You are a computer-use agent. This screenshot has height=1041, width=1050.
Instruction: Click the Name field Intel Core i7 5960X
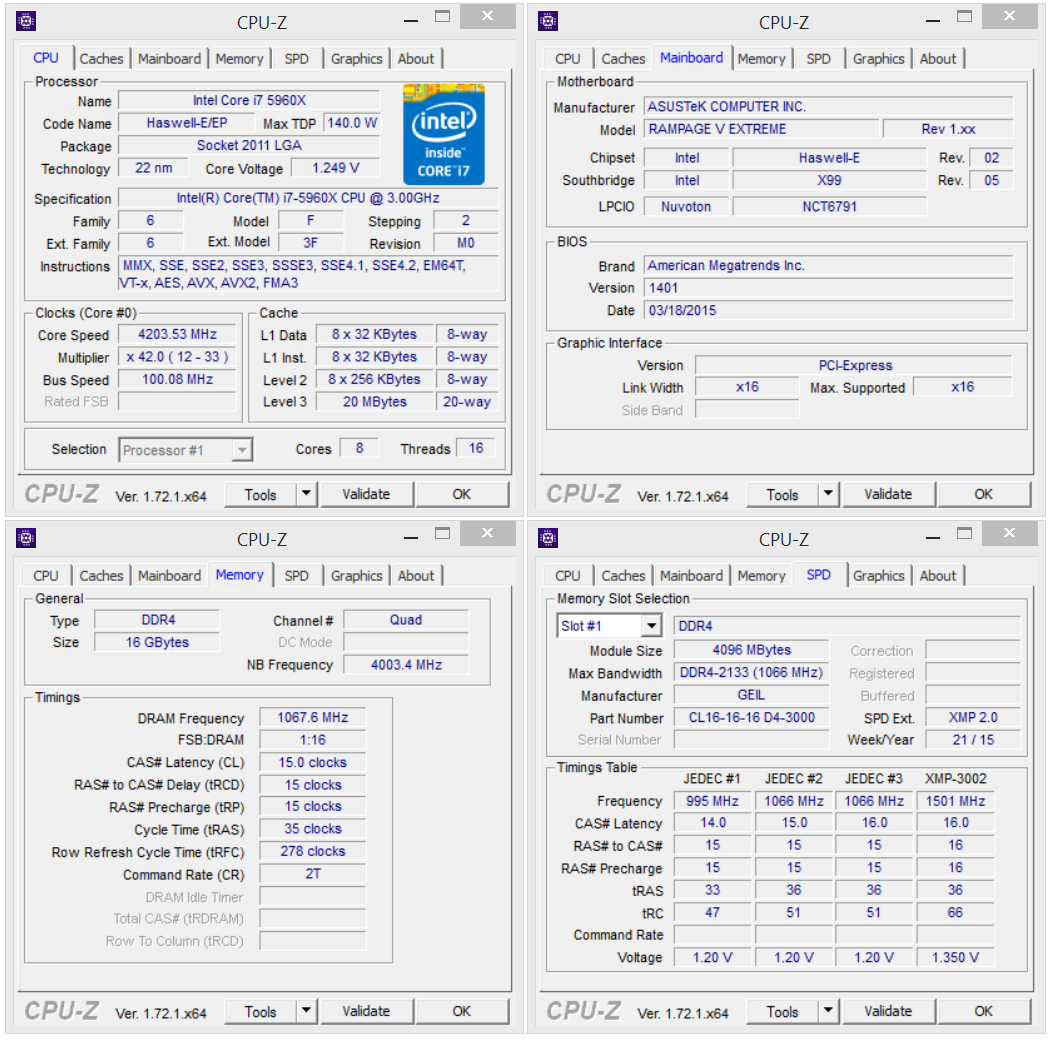click(x=249, y=100)
